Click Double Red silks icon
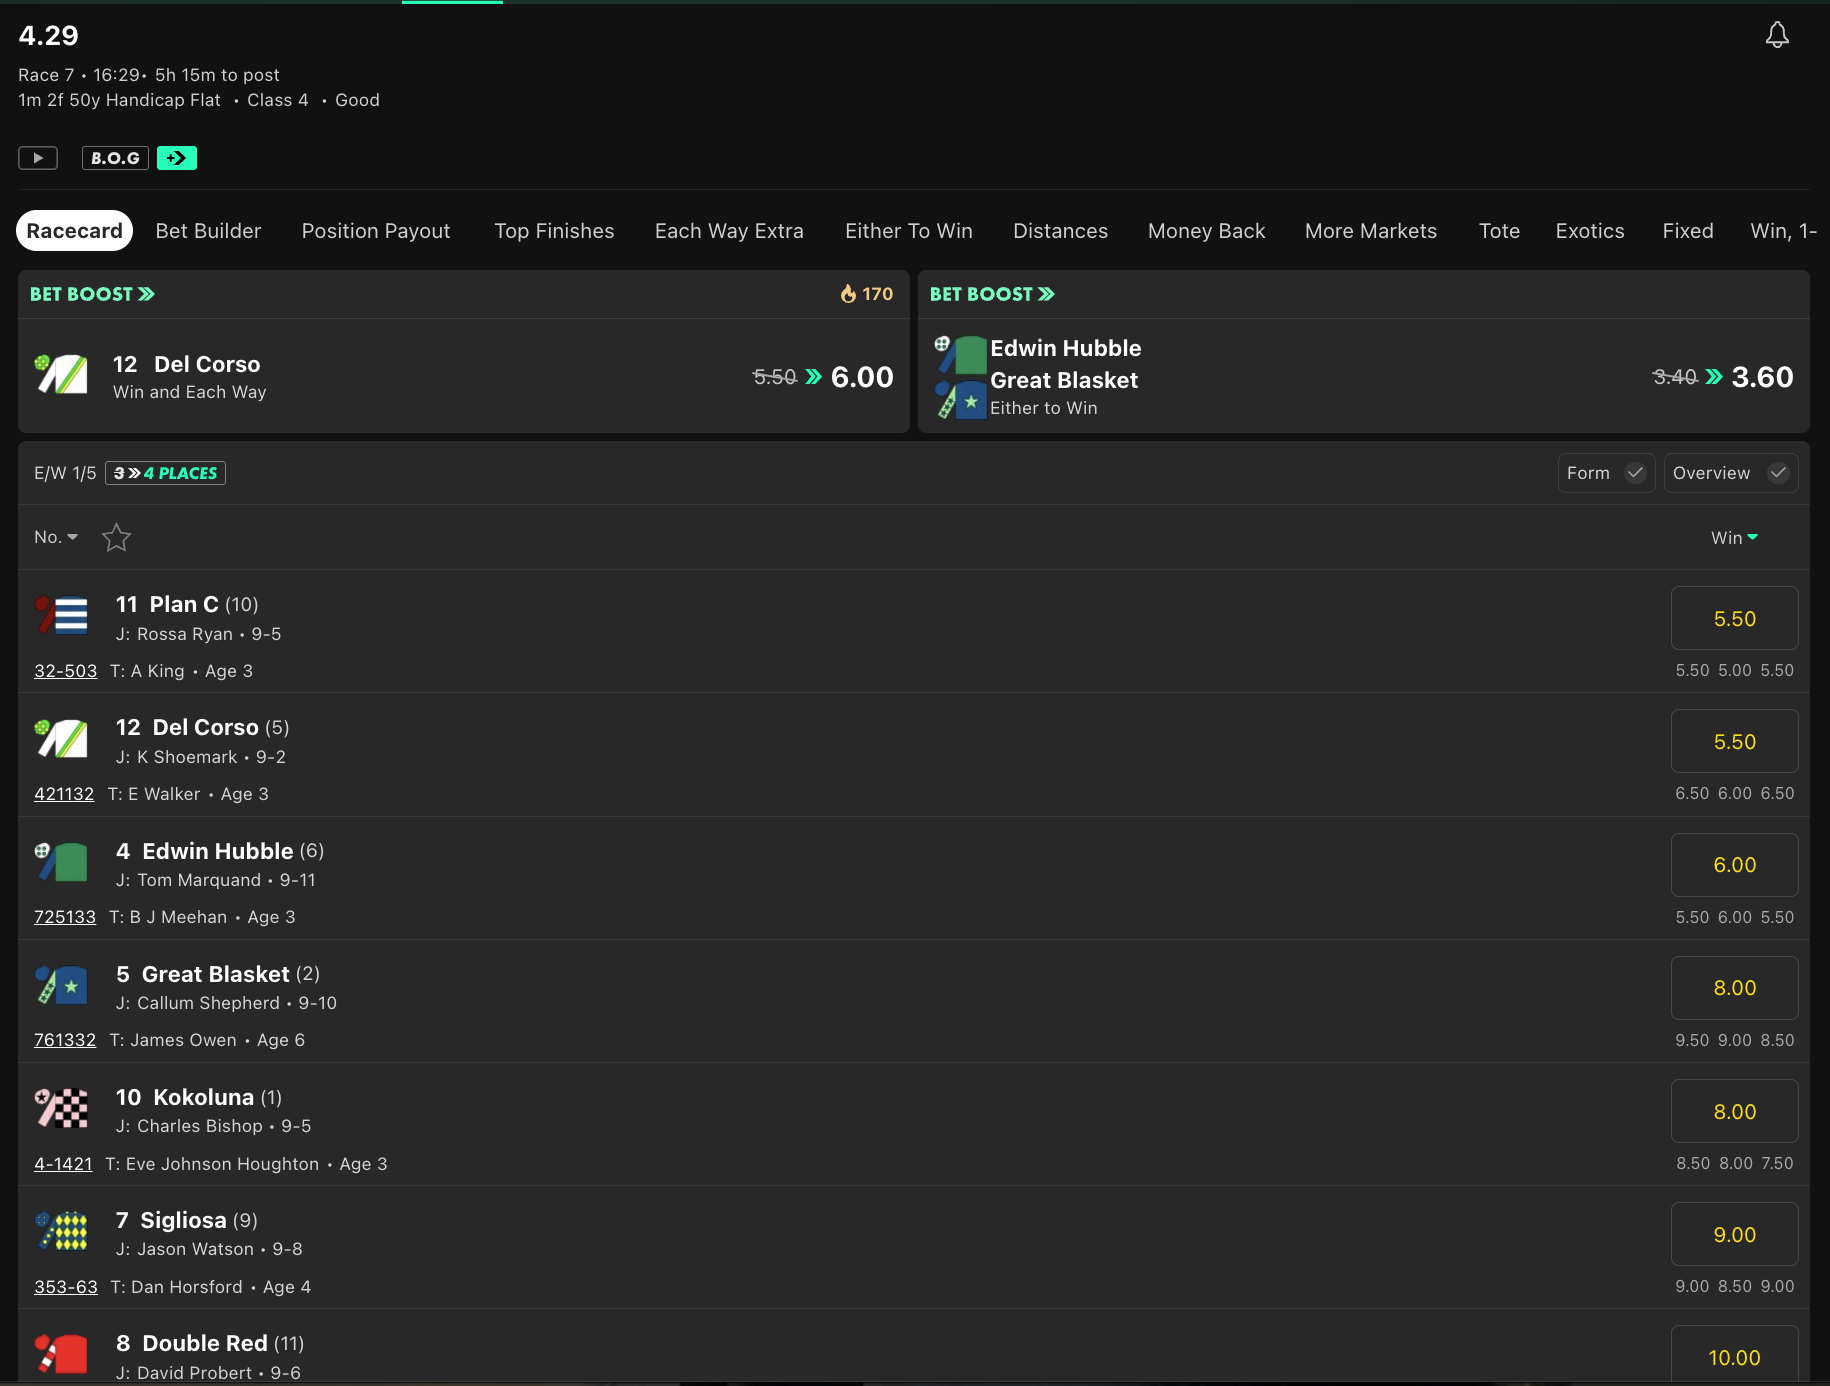Screen dimensions: 1830x1386 click(x=62, y=1354)
